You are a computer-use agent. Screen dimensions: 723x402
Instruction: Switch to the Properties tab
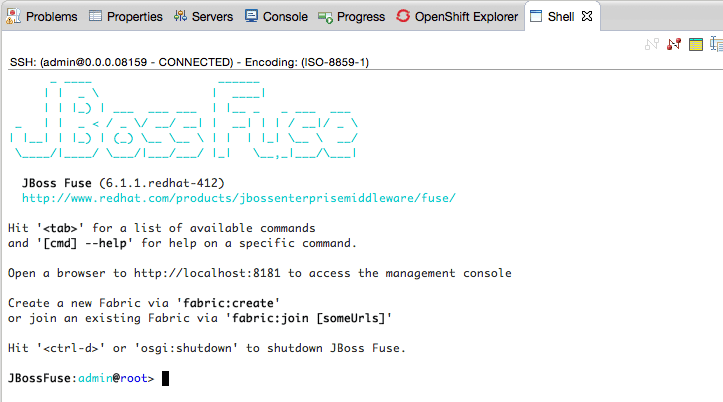tap(125, 17)
